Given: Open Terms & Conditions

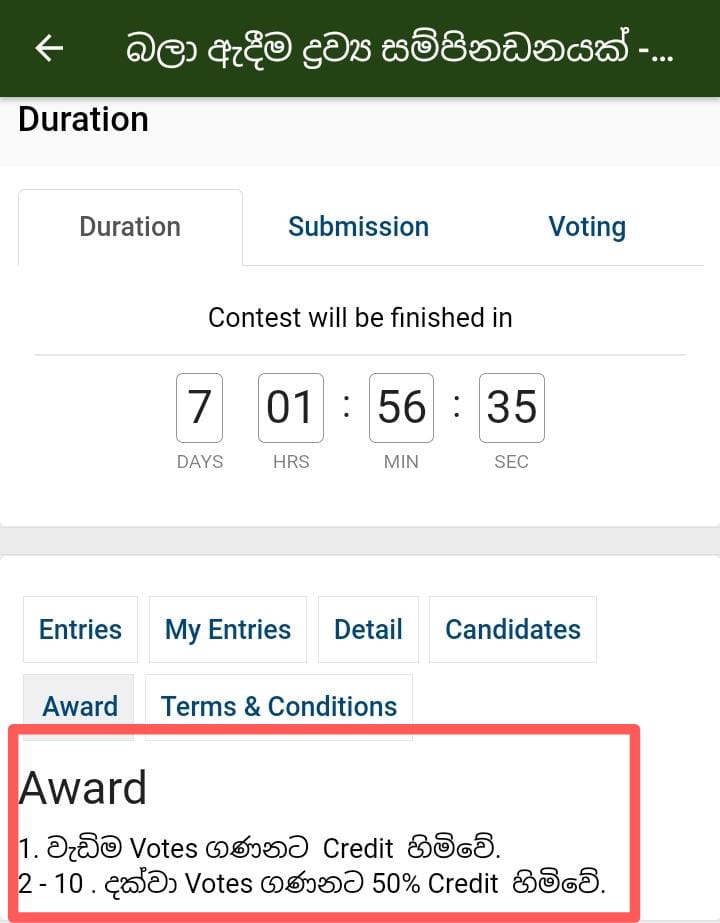Looking at the screenshot, I should pyautogui.click(x=279, y=706).
